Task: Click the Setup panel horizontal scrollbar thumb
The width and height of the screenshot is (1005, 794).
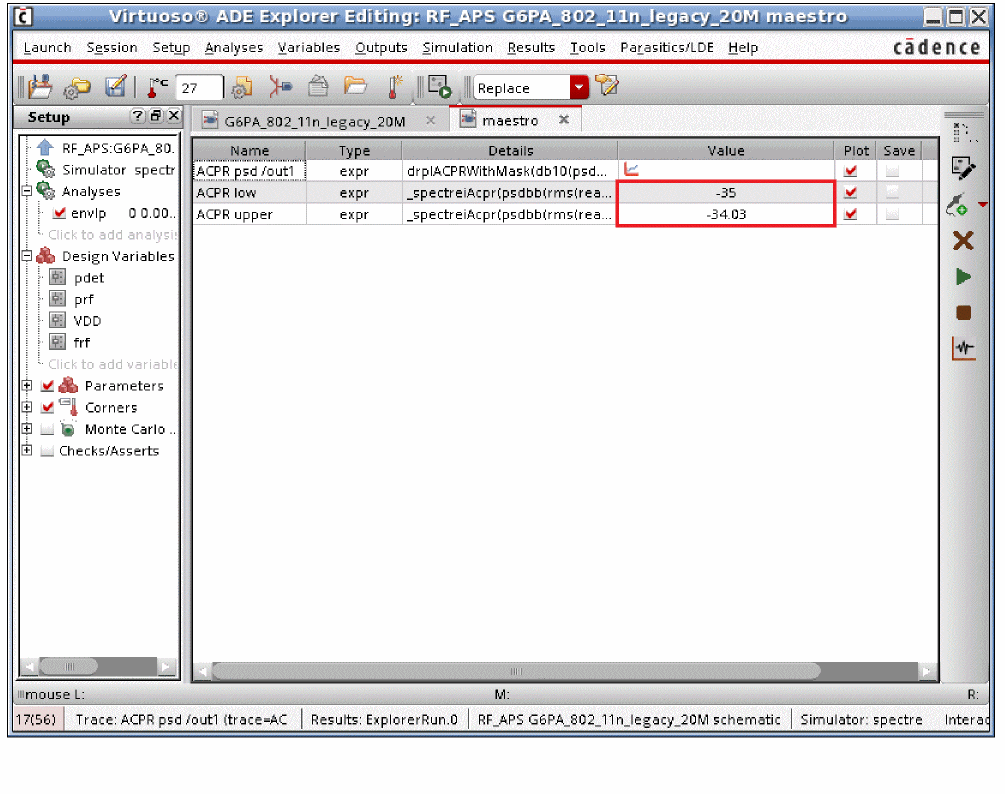Action: (x=69, y=666)
